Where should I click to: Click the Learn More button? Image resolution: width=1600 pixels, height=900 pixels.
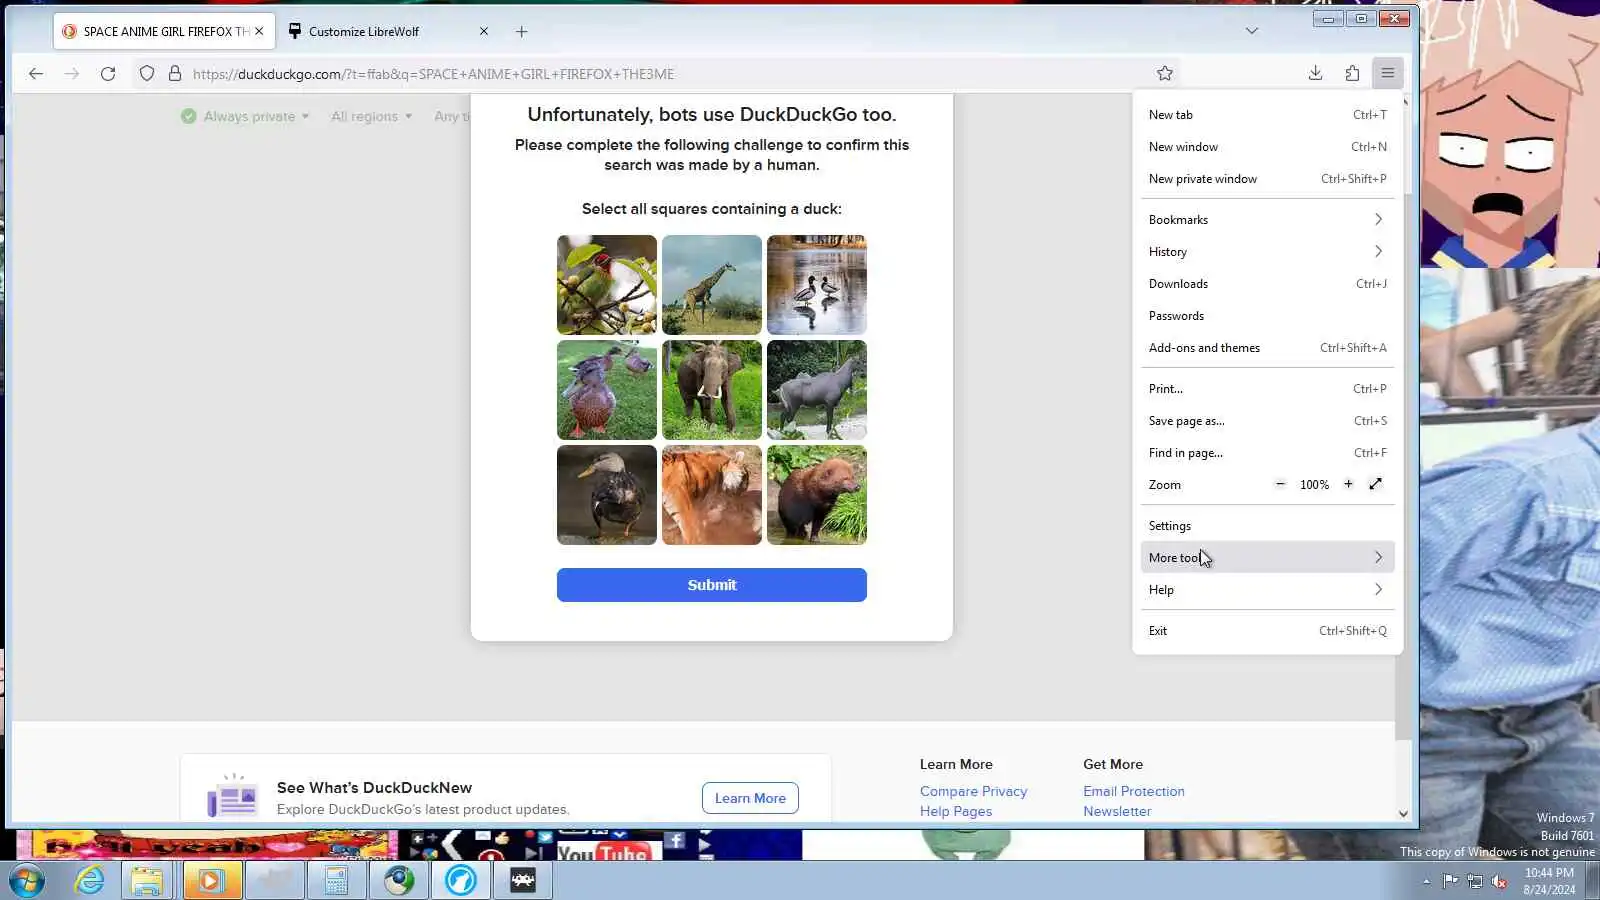(x=750, y=798)
